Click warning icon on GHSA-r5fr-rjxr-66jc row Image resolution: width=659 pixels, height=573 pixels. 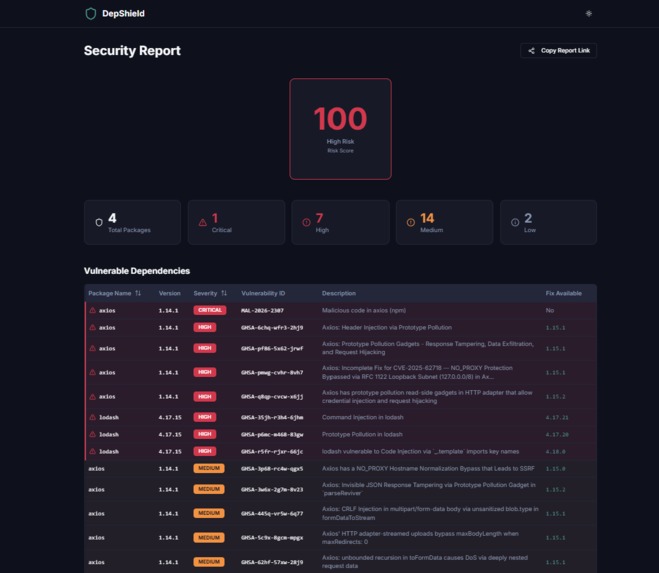click(x=92, y=452)
